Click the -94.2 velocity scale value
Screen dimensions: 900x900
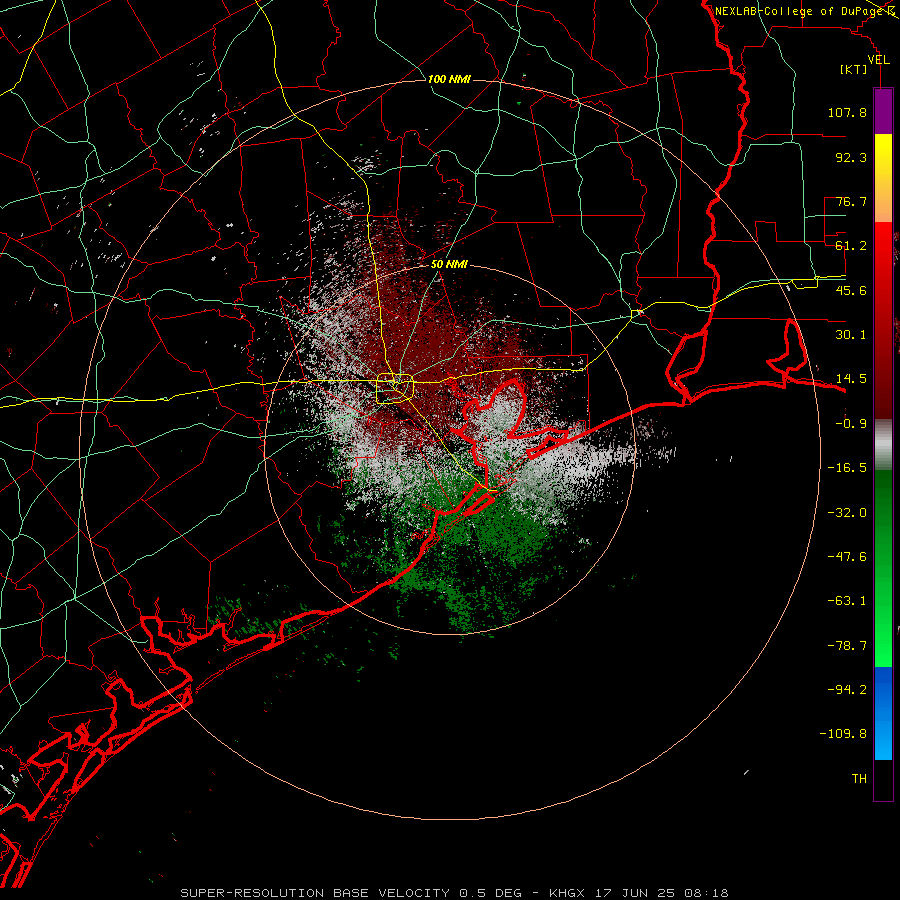point(847,690)
